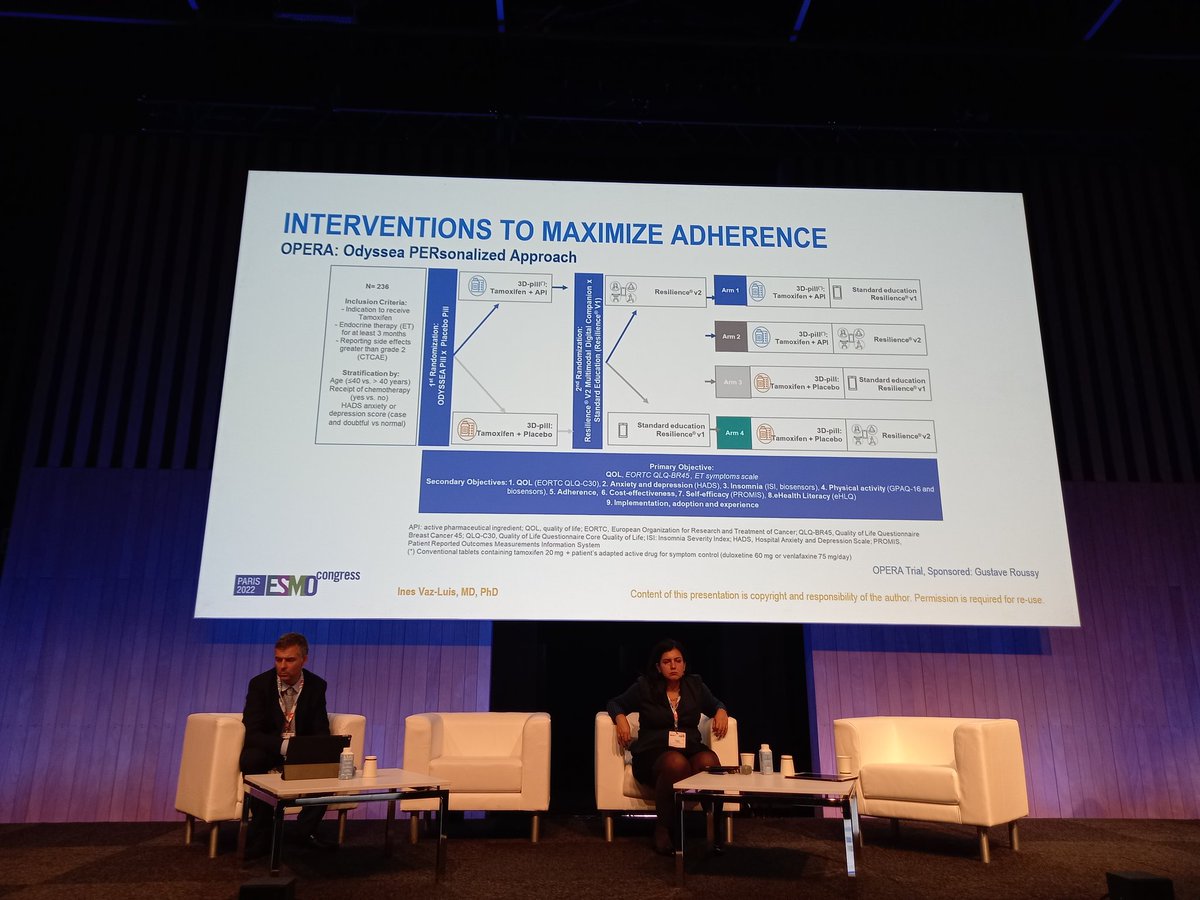This screenshot has height=900, width=1200.
Task: Click the slide title INTERVENTIONS TO MAXIMIZE ADHERENCE
Action: coord(555,229)
